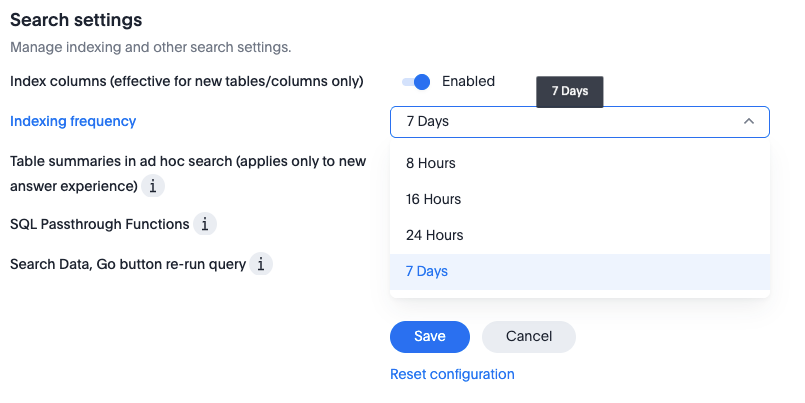
Task: Click the Indexing frequency label
Action: [x=73, y=121]
